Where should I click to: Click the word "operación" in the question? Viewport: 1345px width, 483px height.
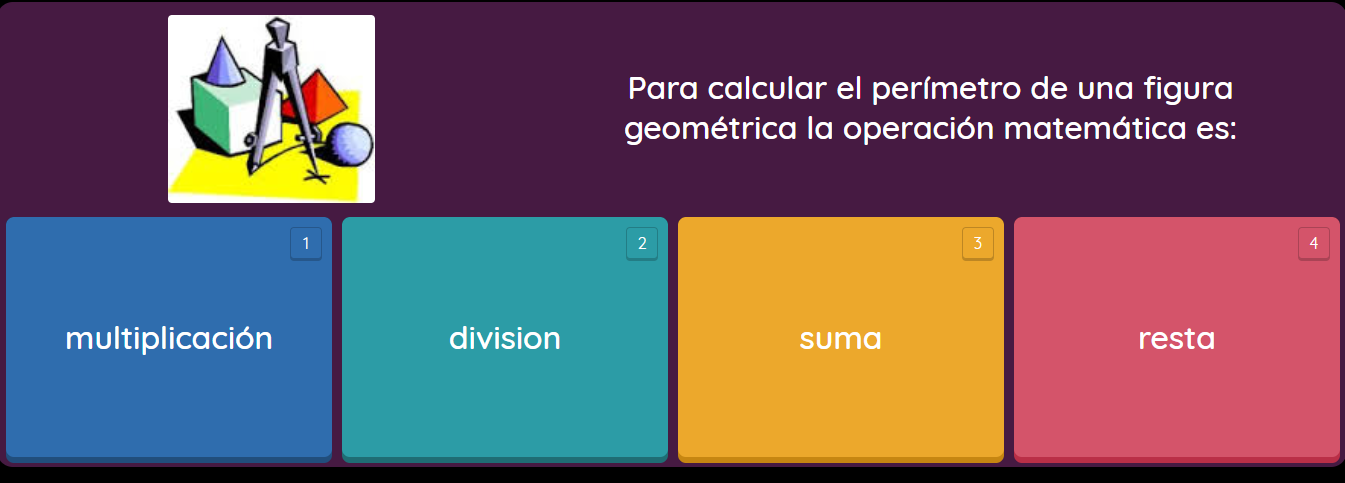point(919,131)
